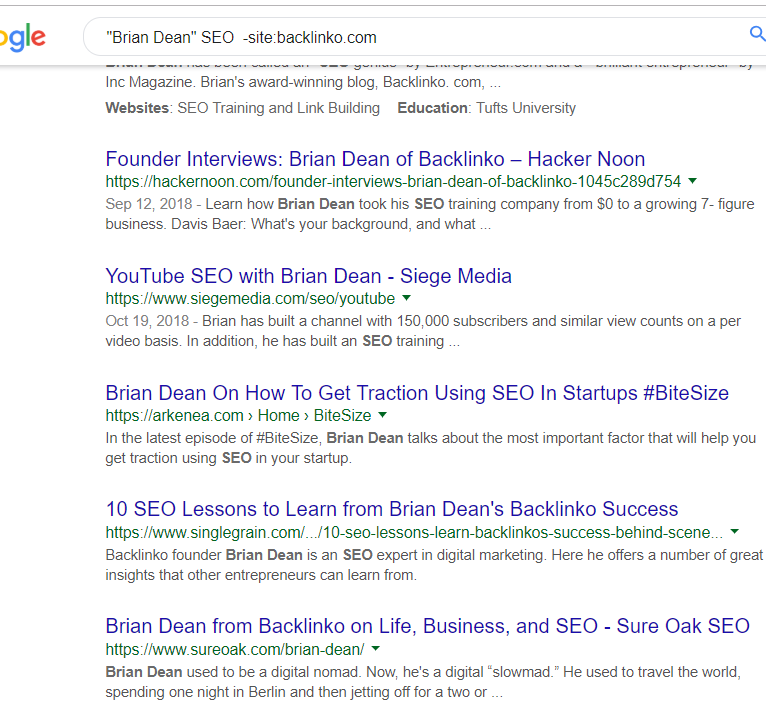The height and width of the screenshot is (714, 766).
Task: Click the Google logo
Action: [x=22, y=38]
